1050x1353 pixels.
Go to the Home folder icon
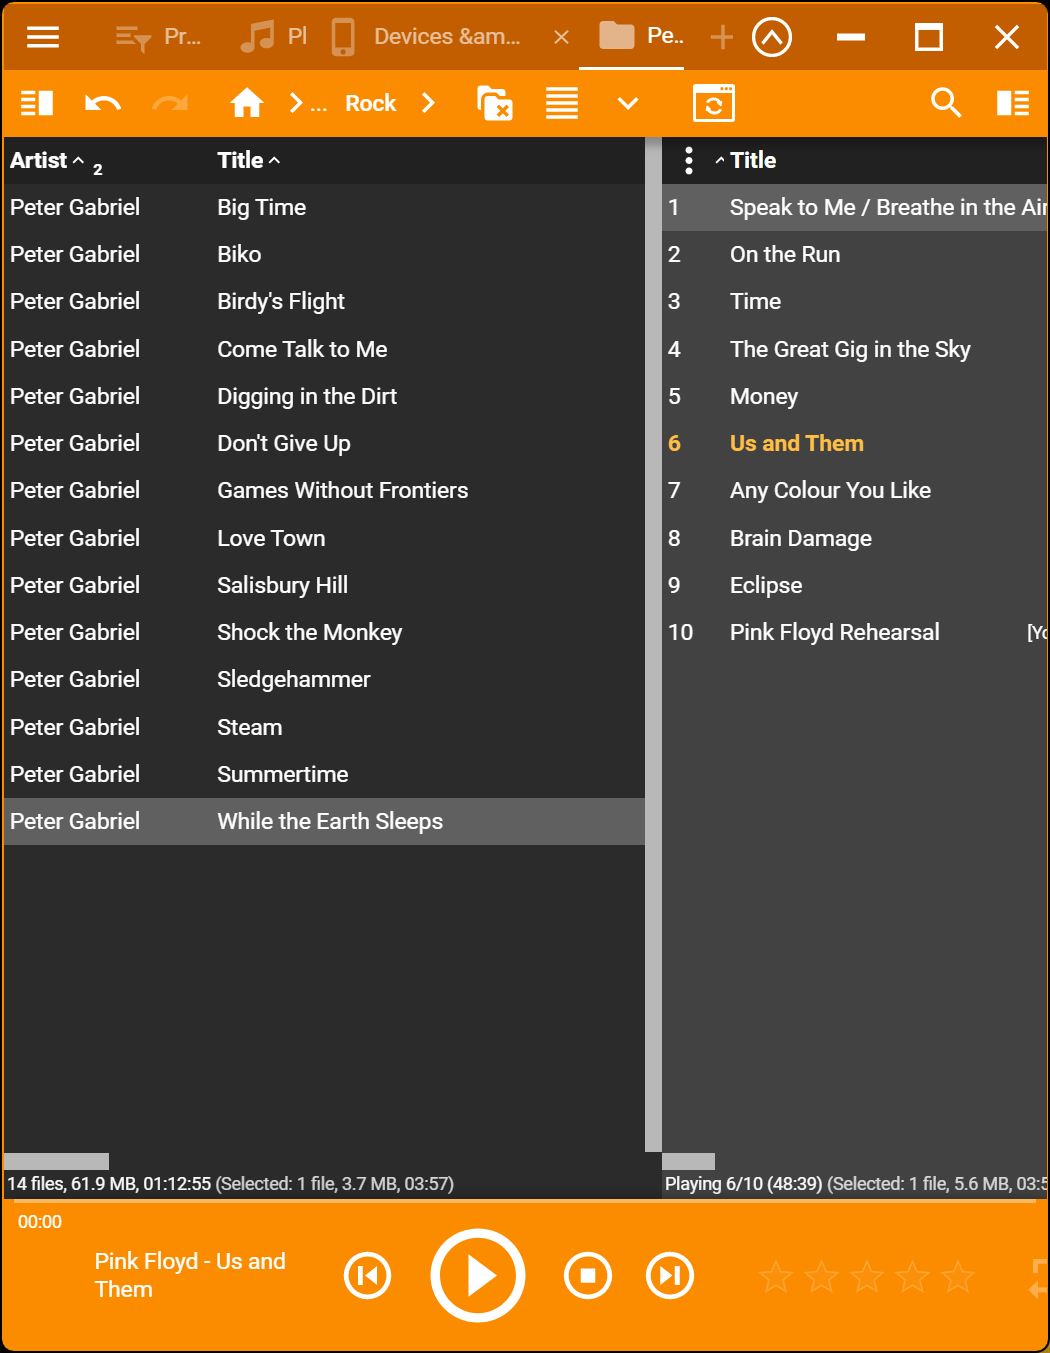(246, 103)
